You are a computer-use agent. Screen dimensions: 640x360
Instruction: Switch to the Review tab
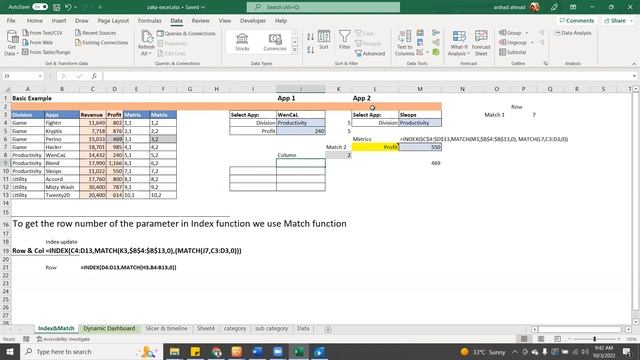click(200, 20)
